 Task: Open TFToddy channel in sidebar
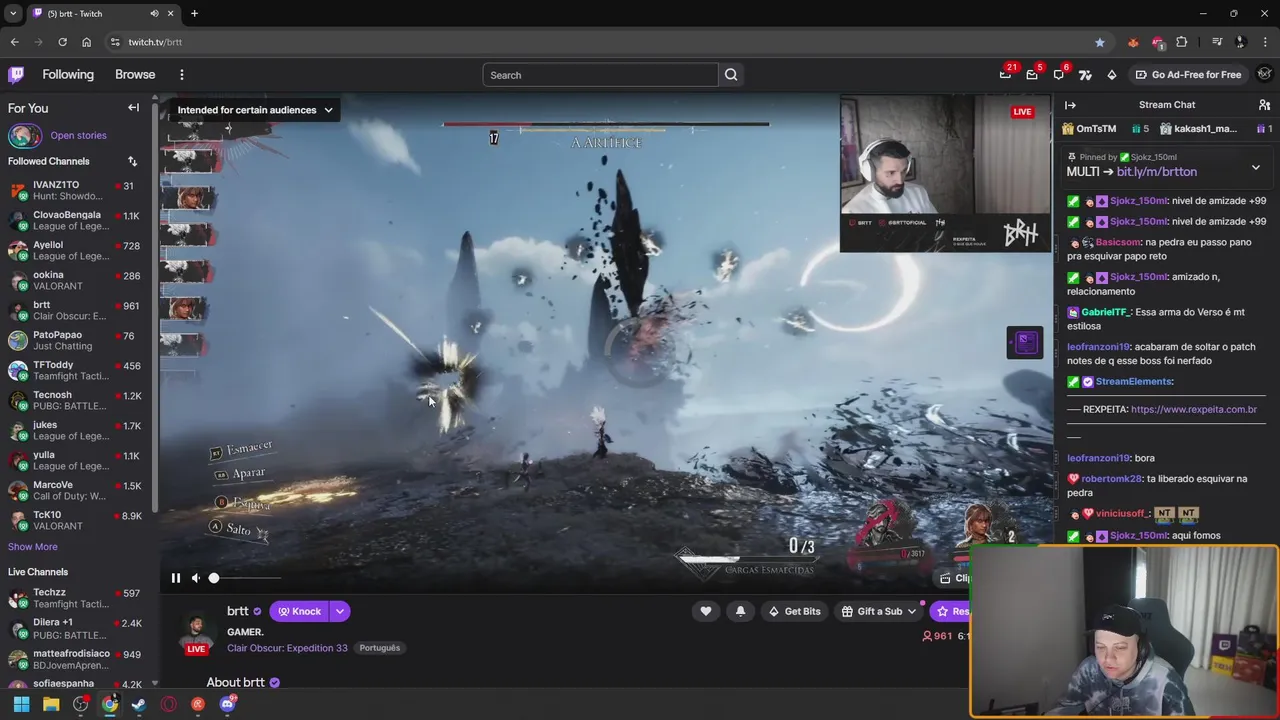coord(76,370)
